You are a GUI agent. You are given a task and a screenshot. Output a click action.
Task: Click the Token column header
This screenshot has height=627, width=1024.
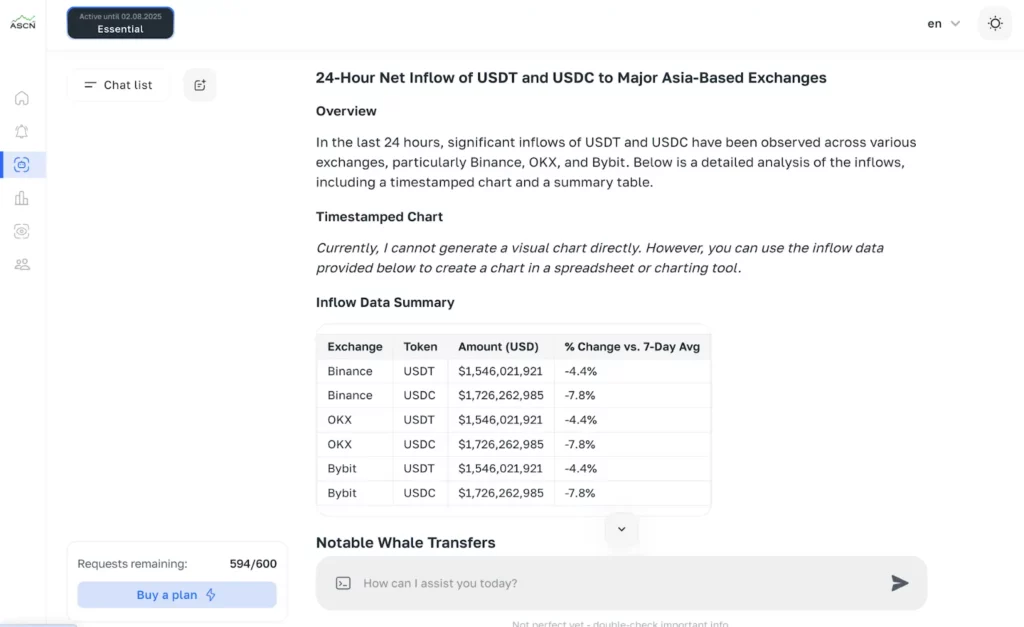point(420,347)
